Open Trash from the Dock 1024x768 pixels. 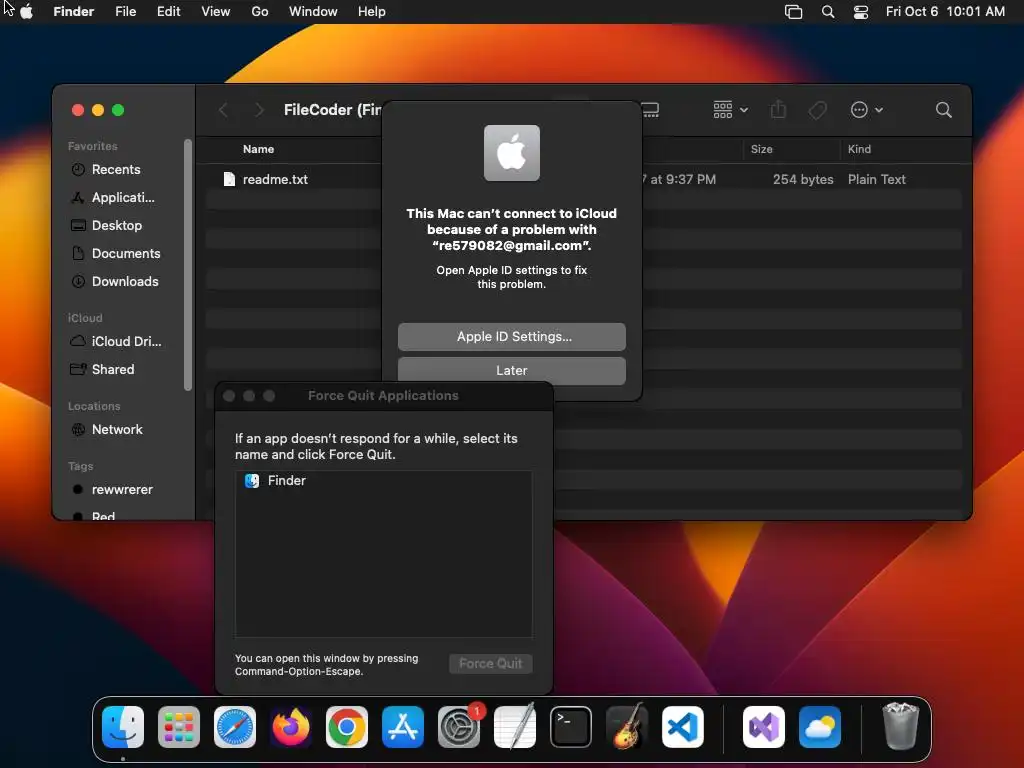[x=901, y=727]
